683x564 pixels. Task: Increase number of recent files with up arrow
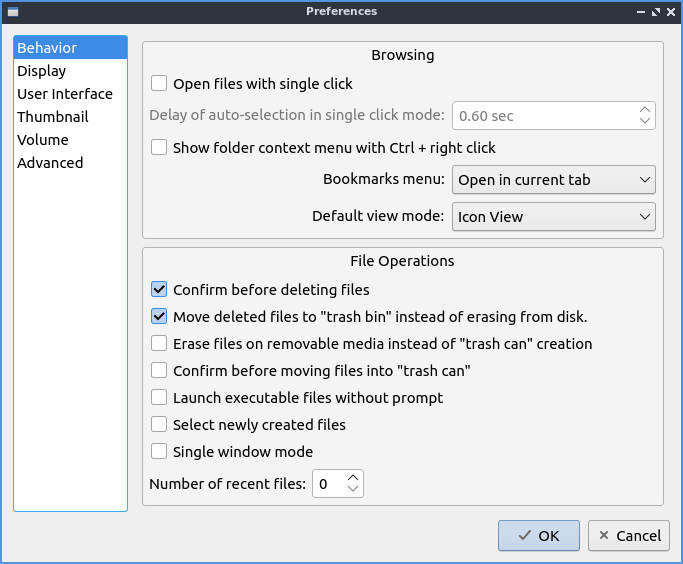pos(353,479)
